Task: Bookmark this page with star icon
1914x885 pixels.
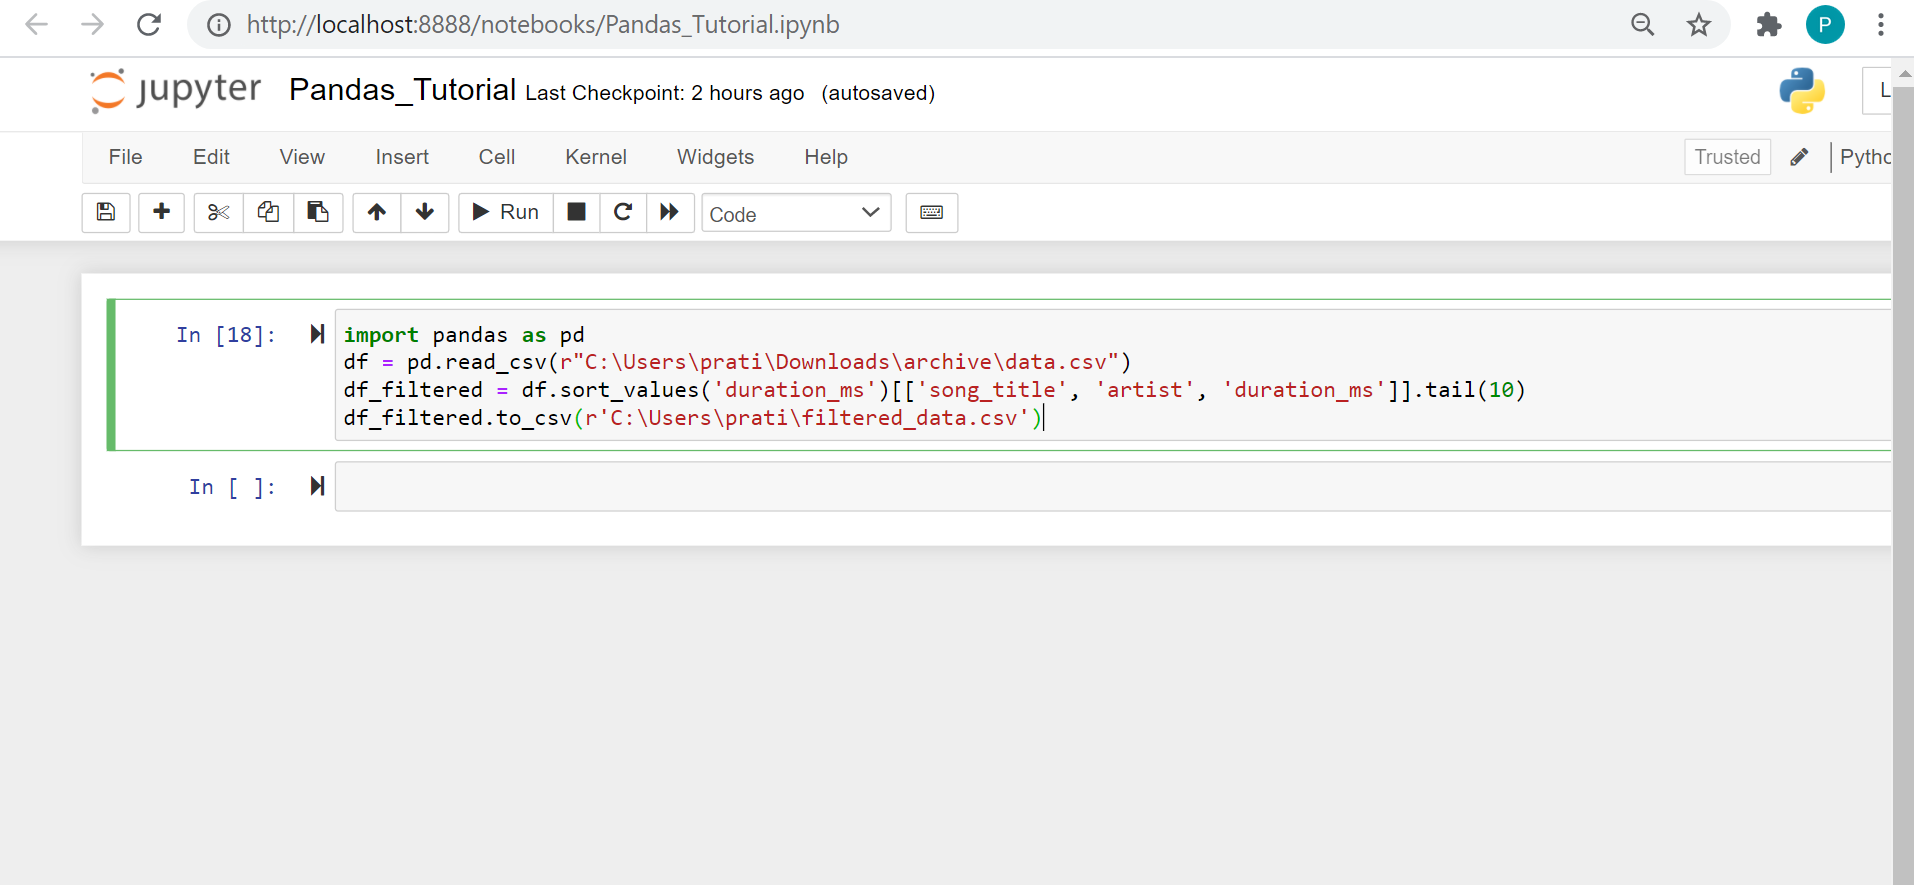Action: pyautogui.click(x=1699, y=24)
